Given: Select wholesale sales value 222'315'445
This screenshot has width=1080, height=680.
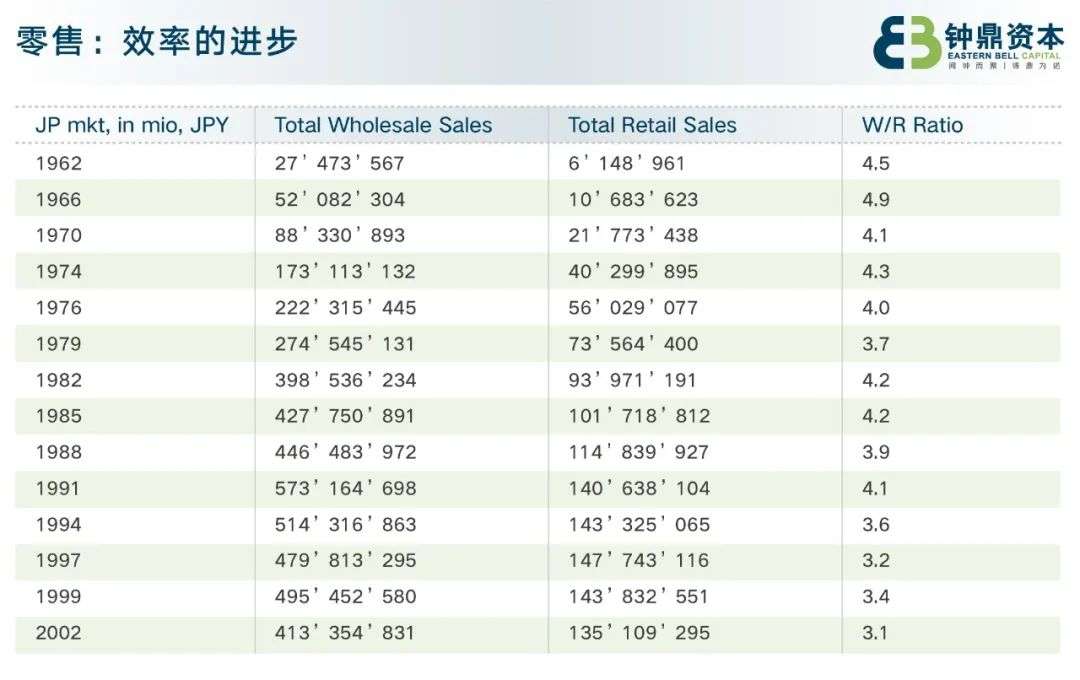Looking at the screenshot, I should click(345, 307).
